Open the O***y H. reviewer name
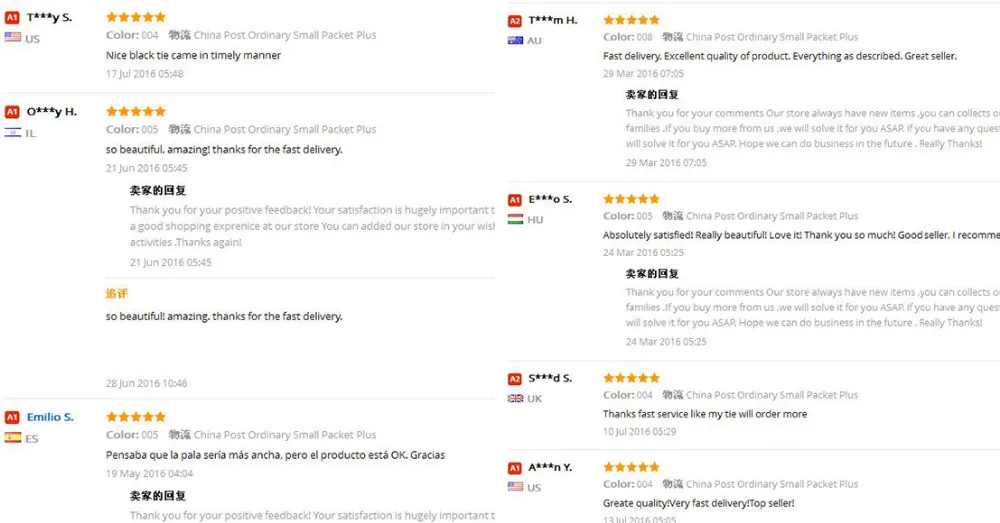Image resolution: width=1000 pixels, height=523 pixels. point(52,112)
